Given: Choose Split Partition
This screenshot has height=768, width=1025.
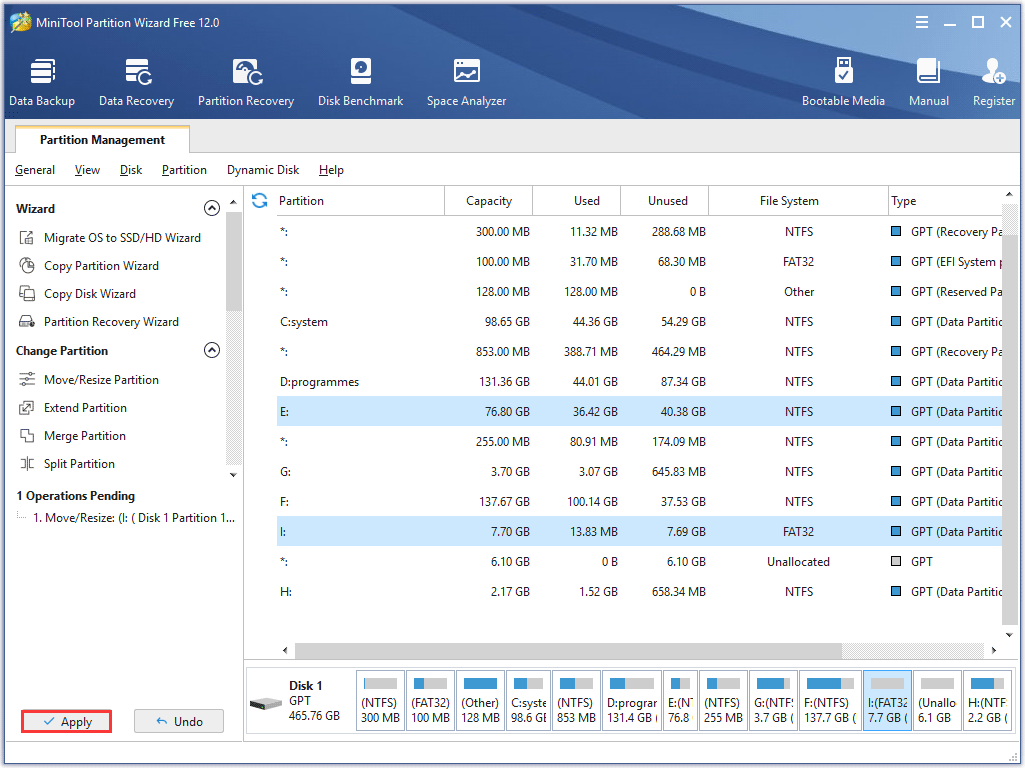Looking at the screenshot, I should 67,464.
